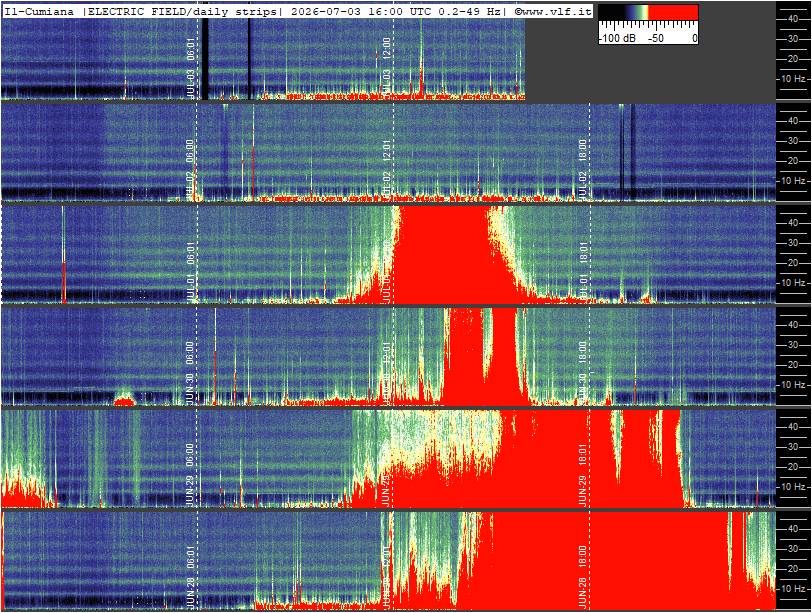Click the 2026-07-03 16:00 UTC timestamp

pos(360,11)
